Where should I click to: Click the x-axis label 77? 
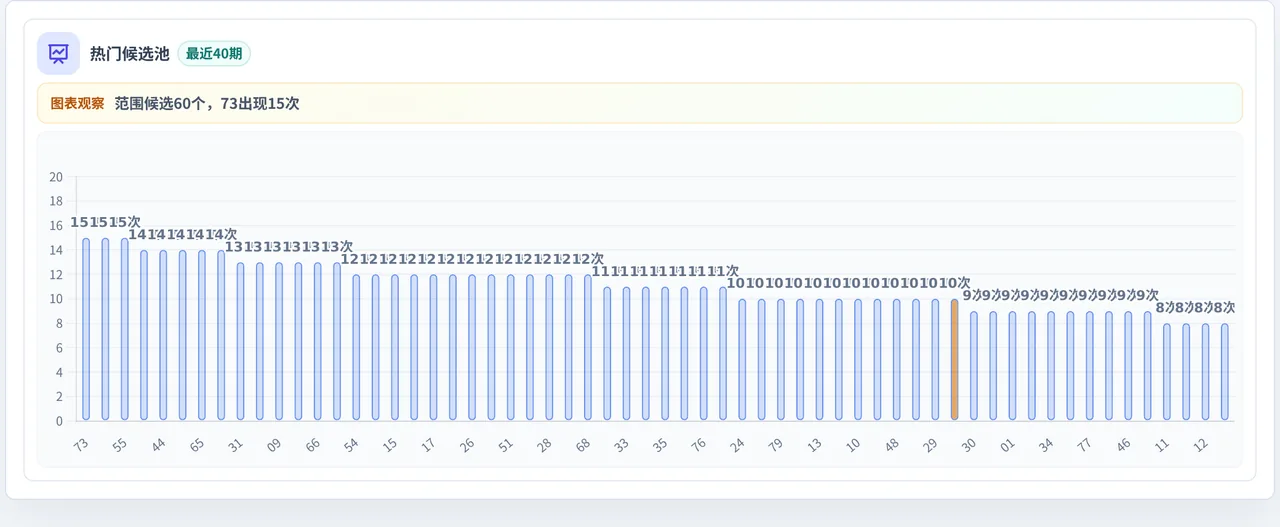click(x=1085, y=443)
